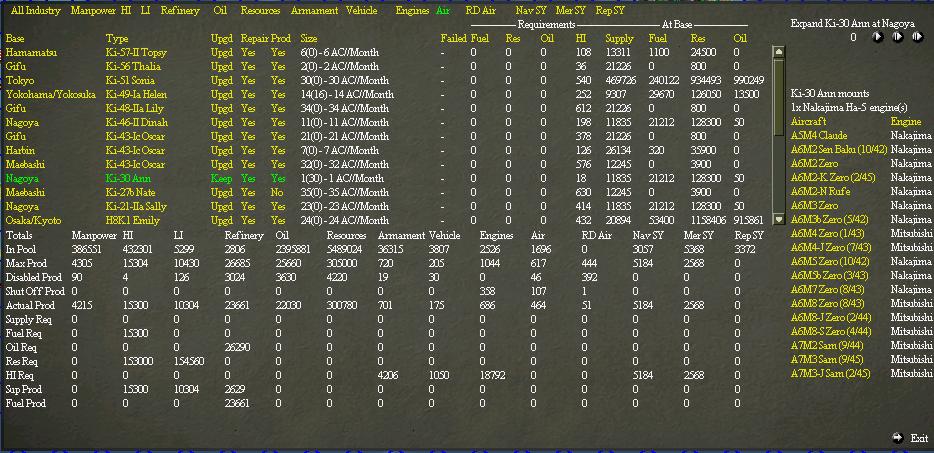Sort list by Base column header

tap(15, 38)
